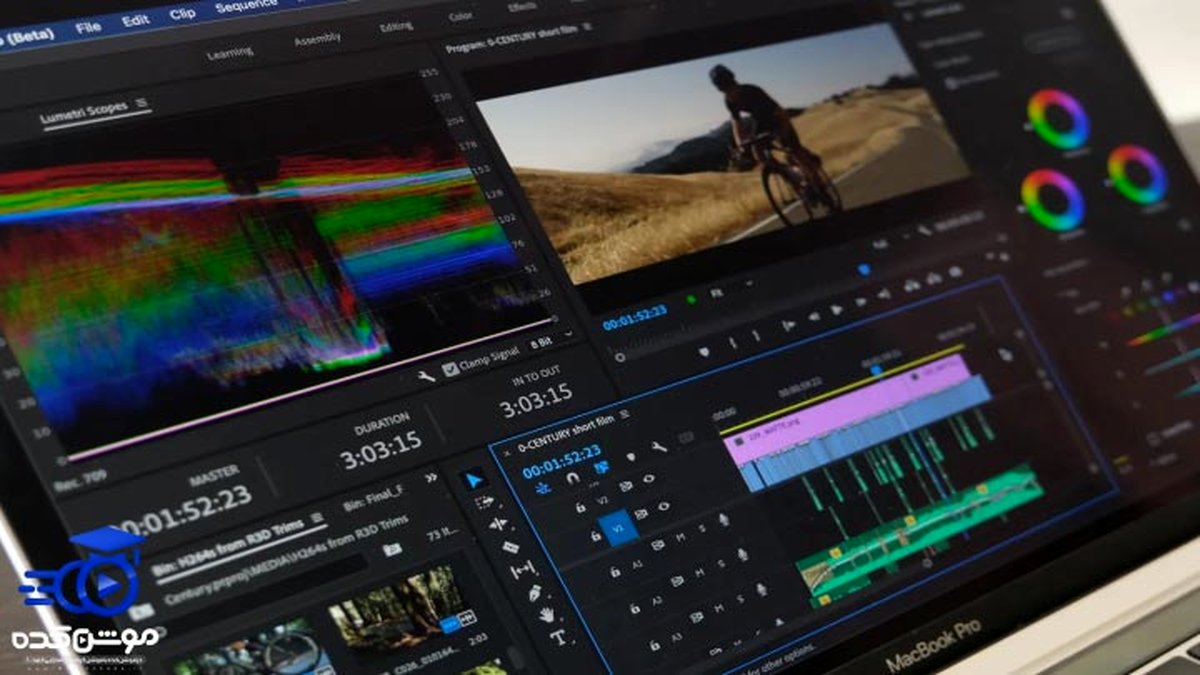Switch to the Color workspace tab
The image size is (1200, 675).
coord(461,17)
